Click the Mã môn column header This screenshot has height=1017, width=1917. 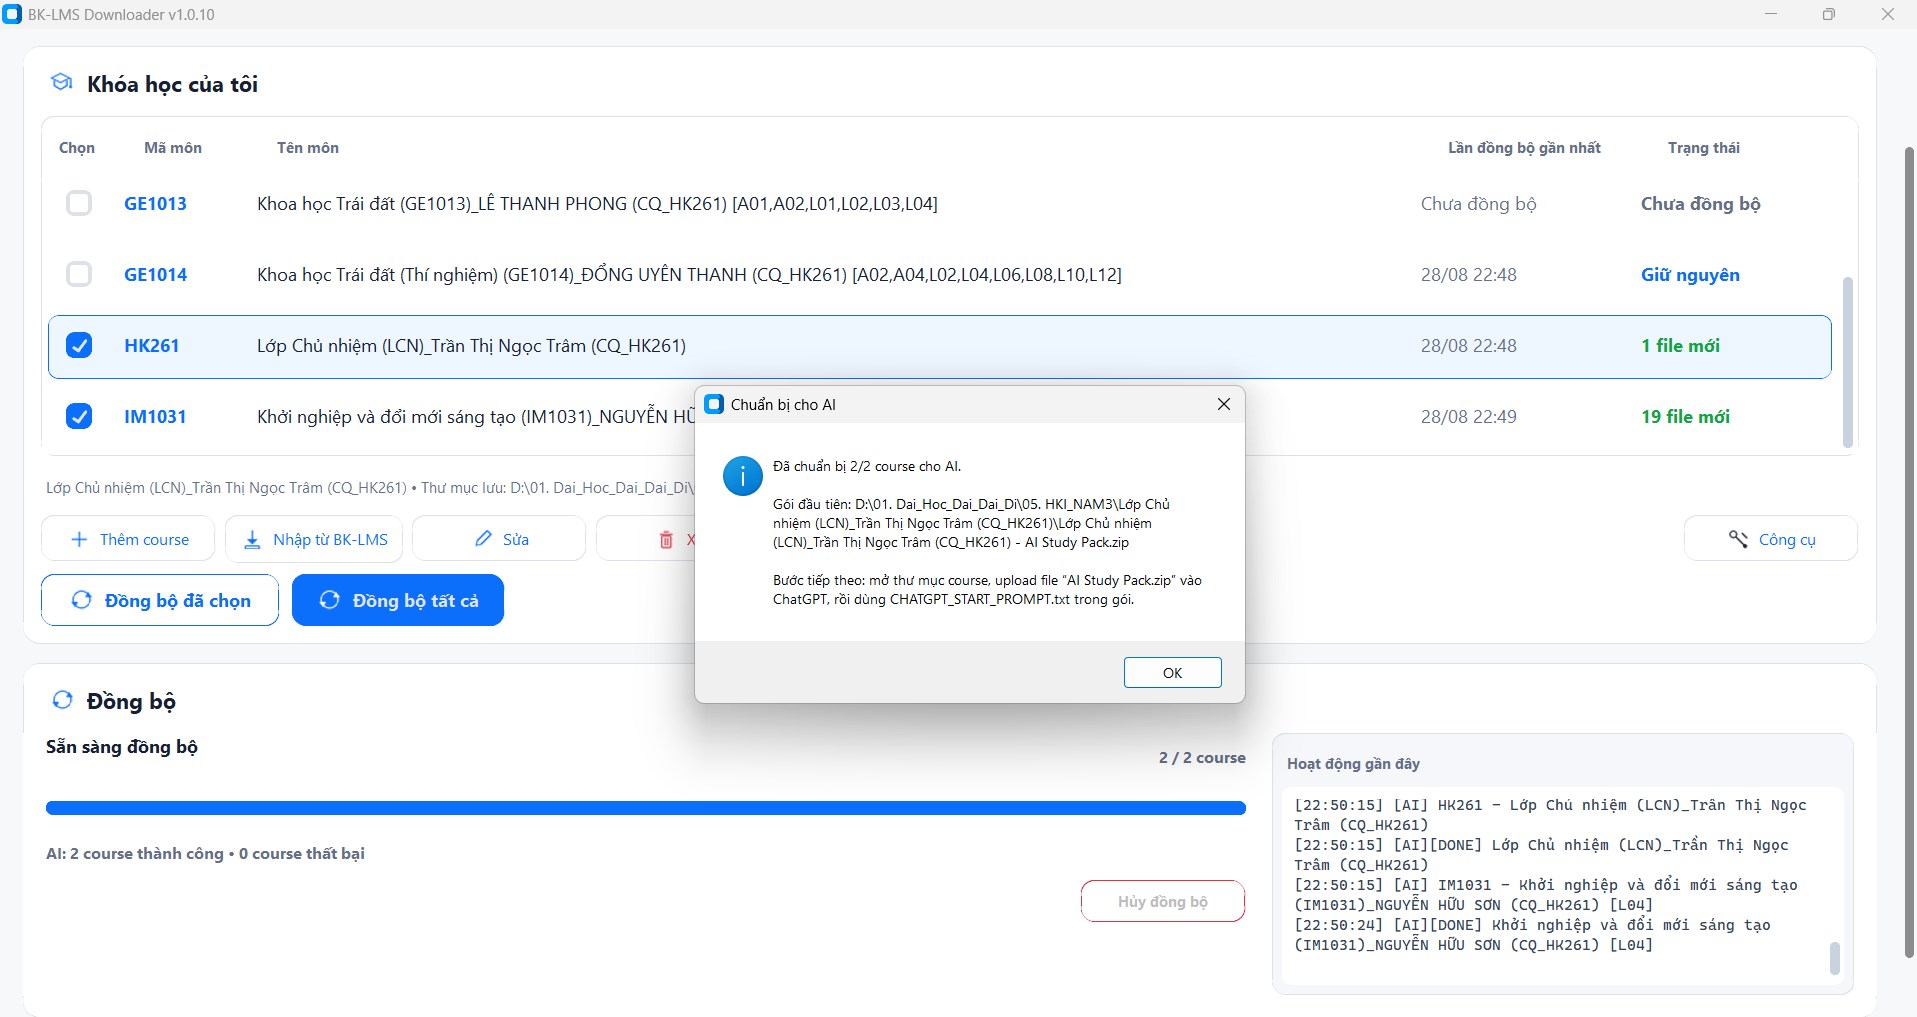pyautogui.click(x=173, y=148)
